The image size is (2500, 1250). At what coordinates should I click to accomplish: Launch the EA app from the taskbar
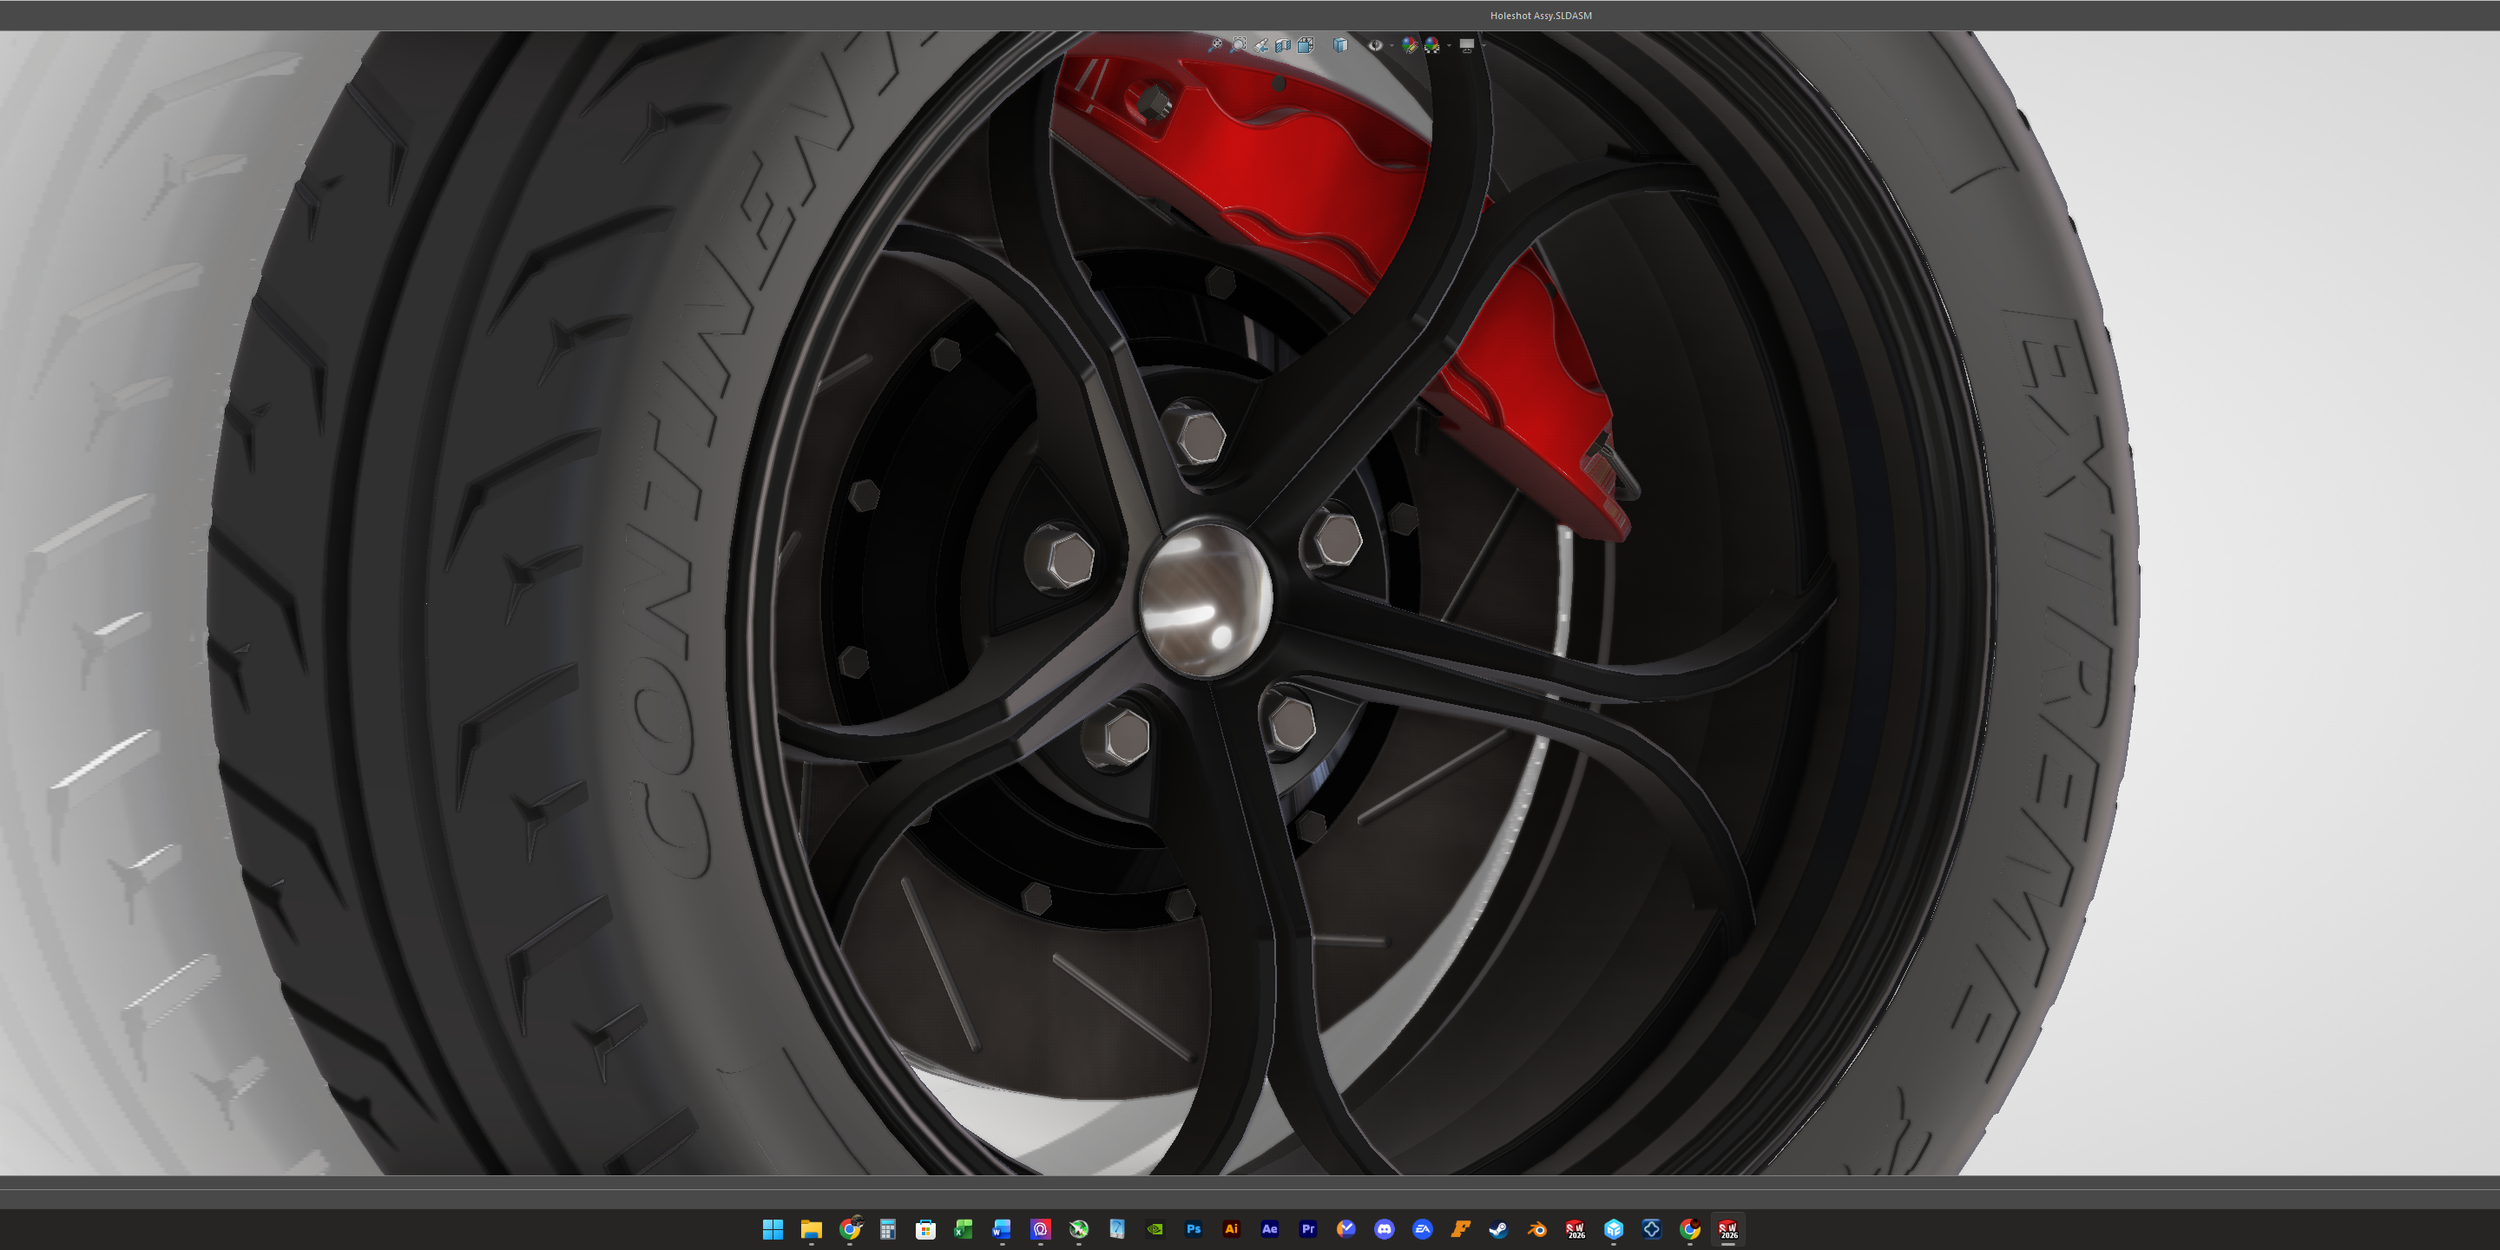coord(1423,1229)
